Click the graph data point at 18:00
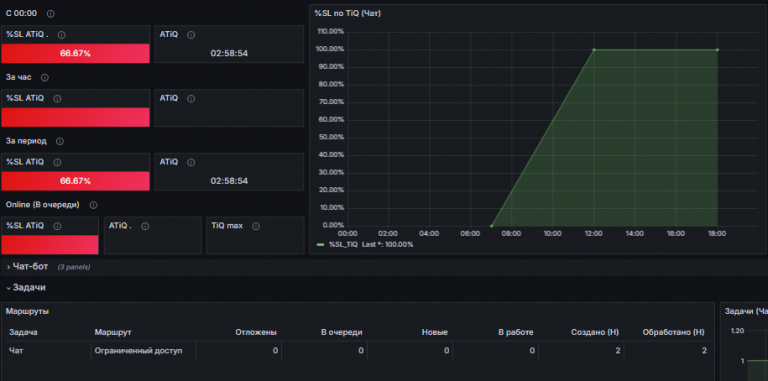 click(x=717, y=49)
